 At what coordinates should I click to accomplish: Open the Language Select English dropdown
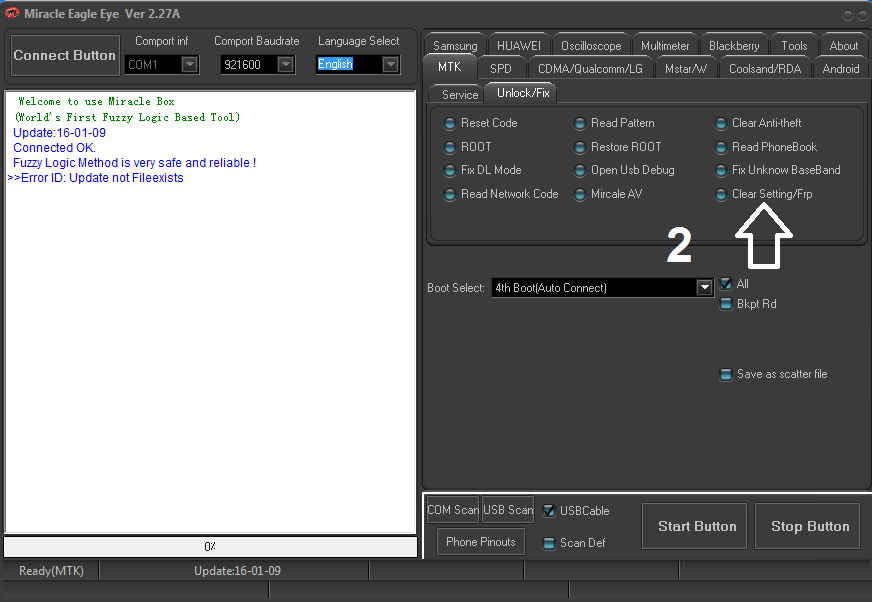click(x=390, y=65)
